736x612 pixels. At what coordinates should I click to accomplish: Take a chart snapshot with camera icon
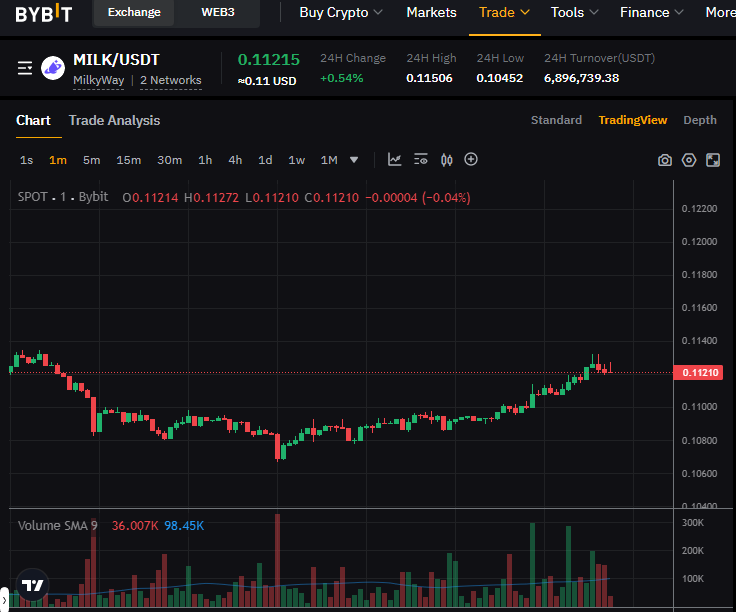(x=665, y=160)
